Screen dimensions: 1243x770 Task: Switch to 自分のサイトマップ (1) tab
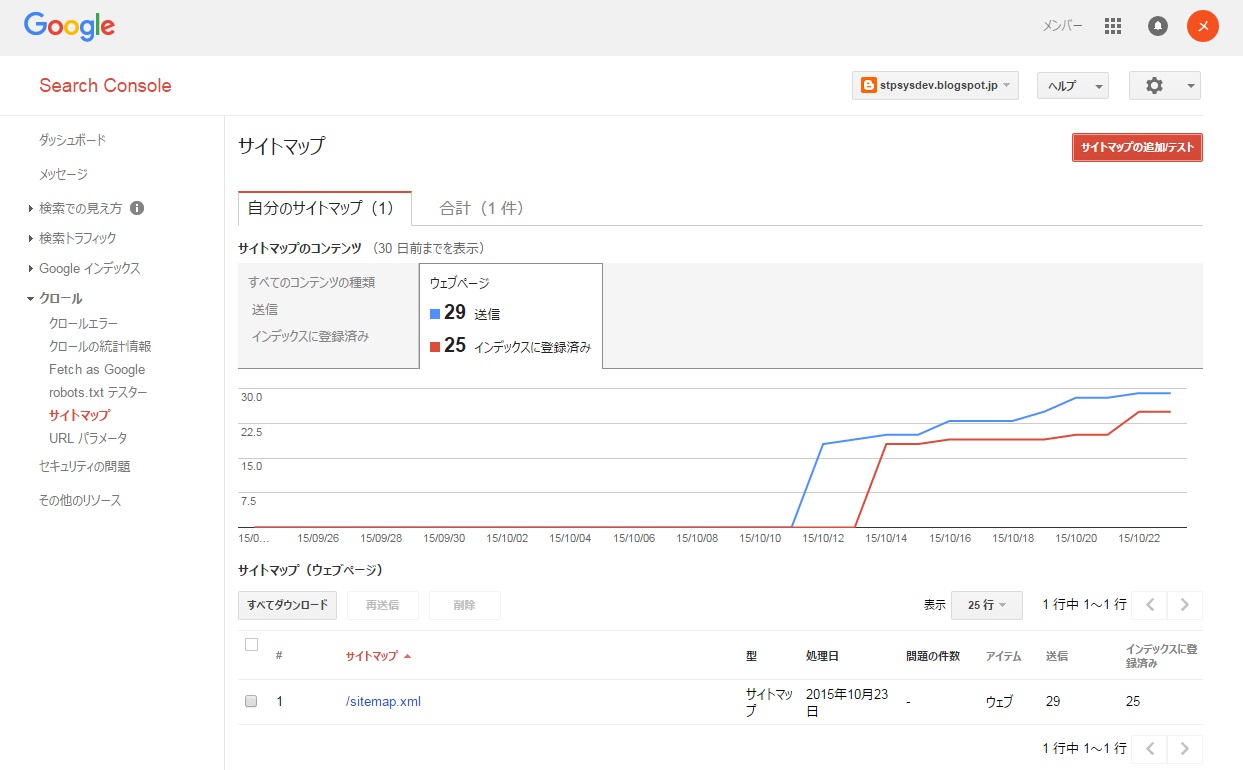pyautogui.click(x=325, y=208)
